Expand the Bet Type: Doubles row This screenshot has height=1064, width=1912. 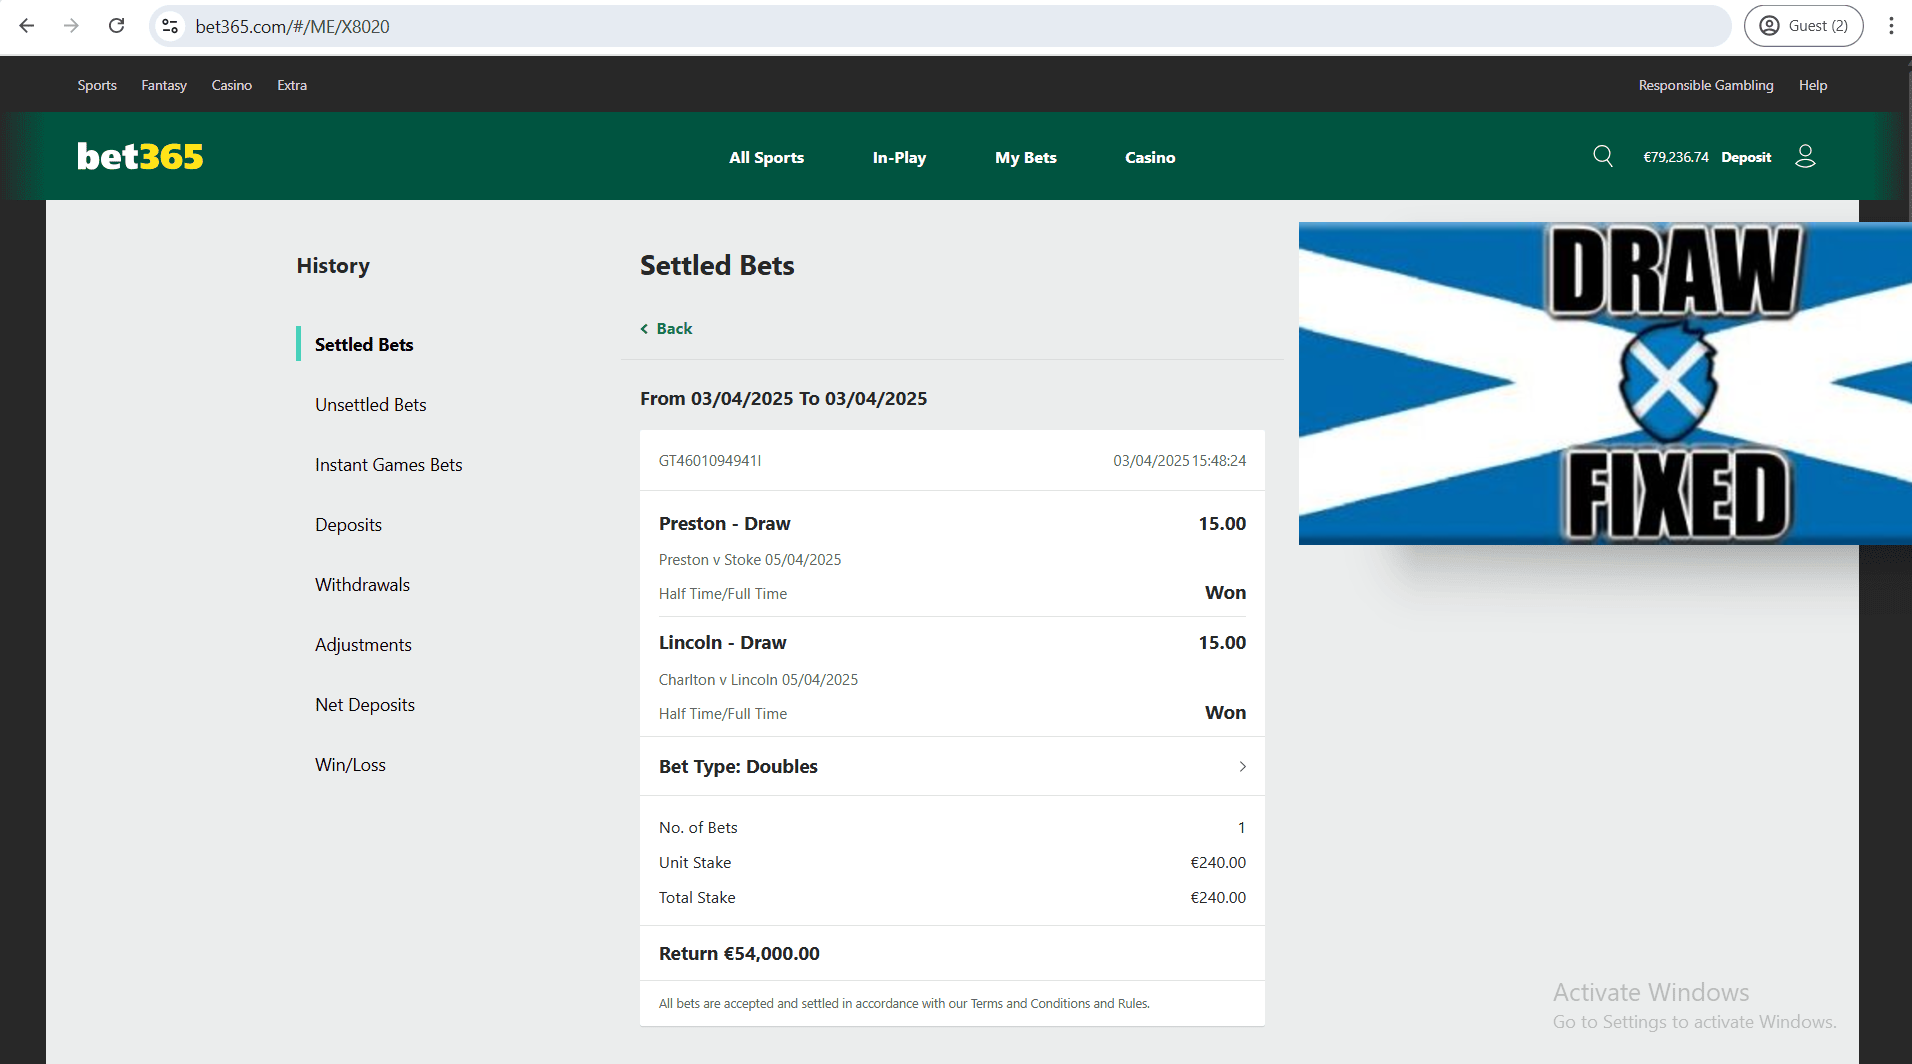[952, 766]
